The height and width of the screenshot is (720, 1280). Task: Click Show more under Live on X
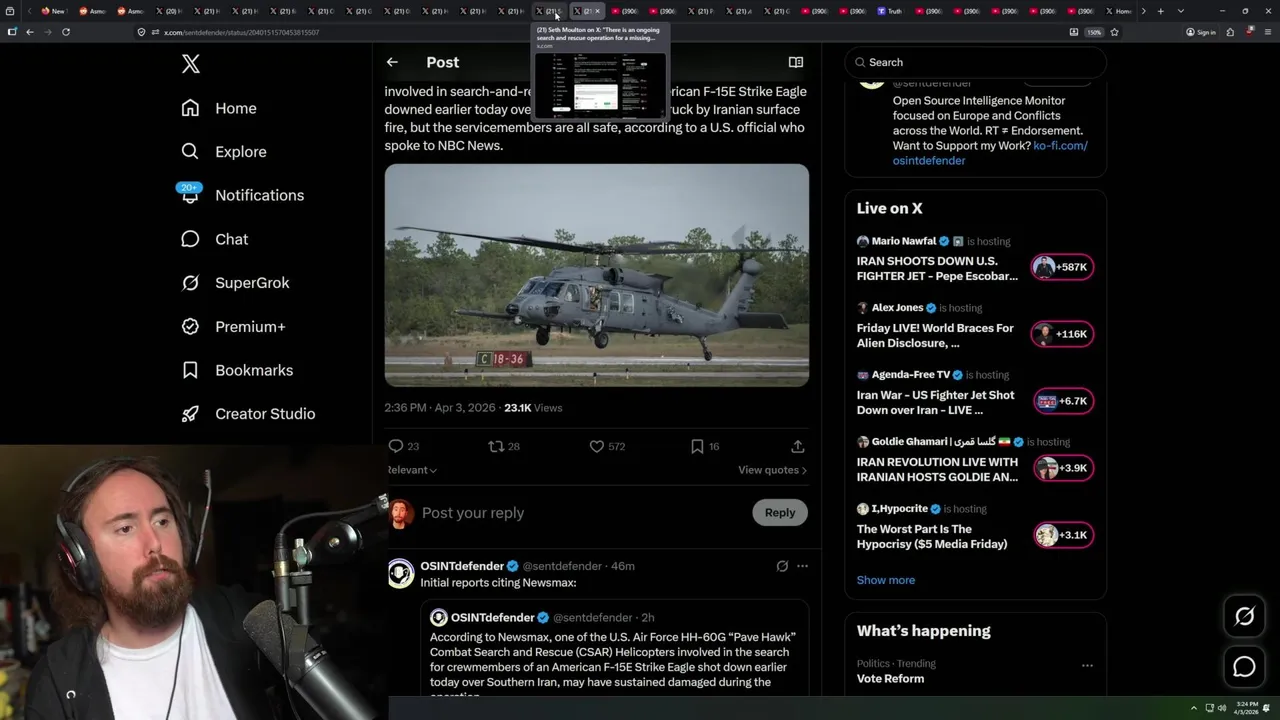tap(886, 580)
